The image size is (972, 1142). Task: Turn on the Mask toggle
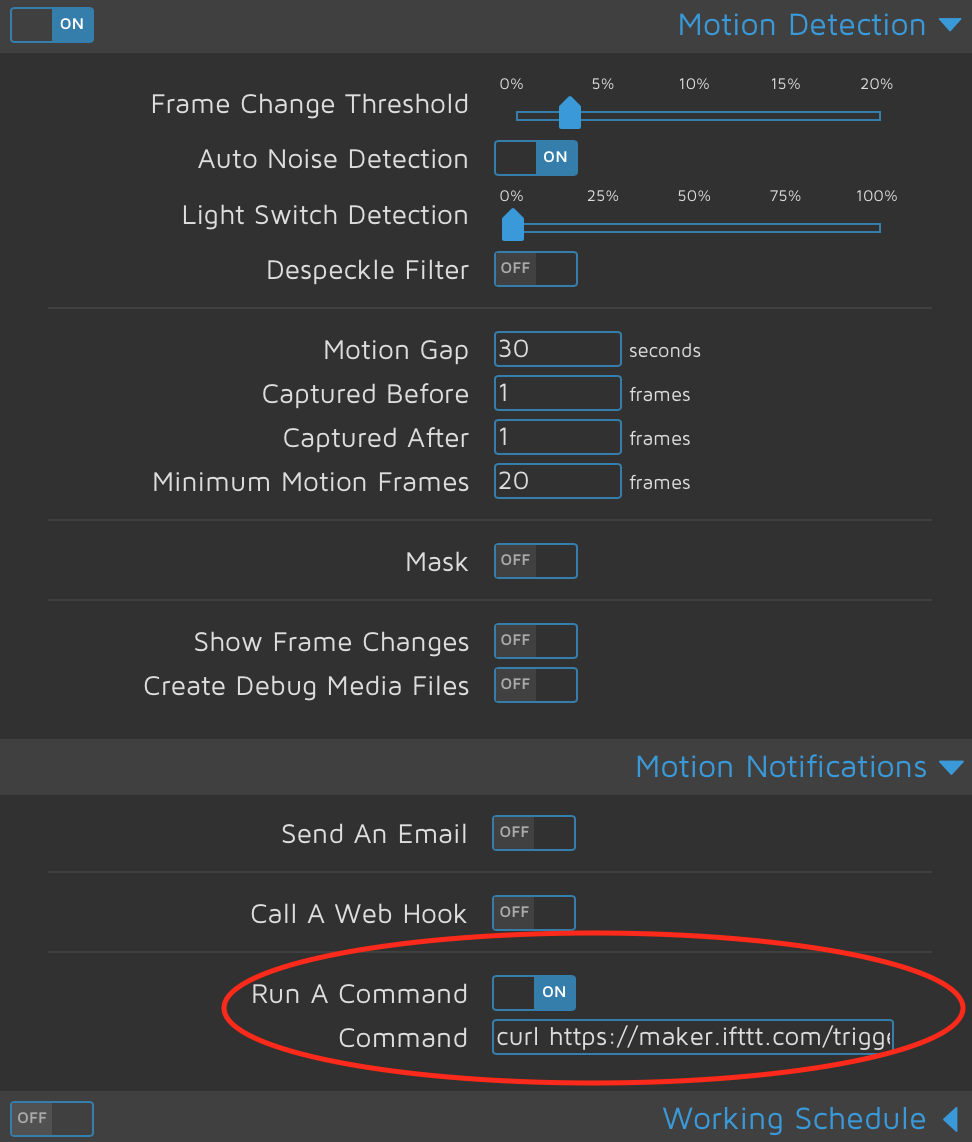(x=536, y=561)
